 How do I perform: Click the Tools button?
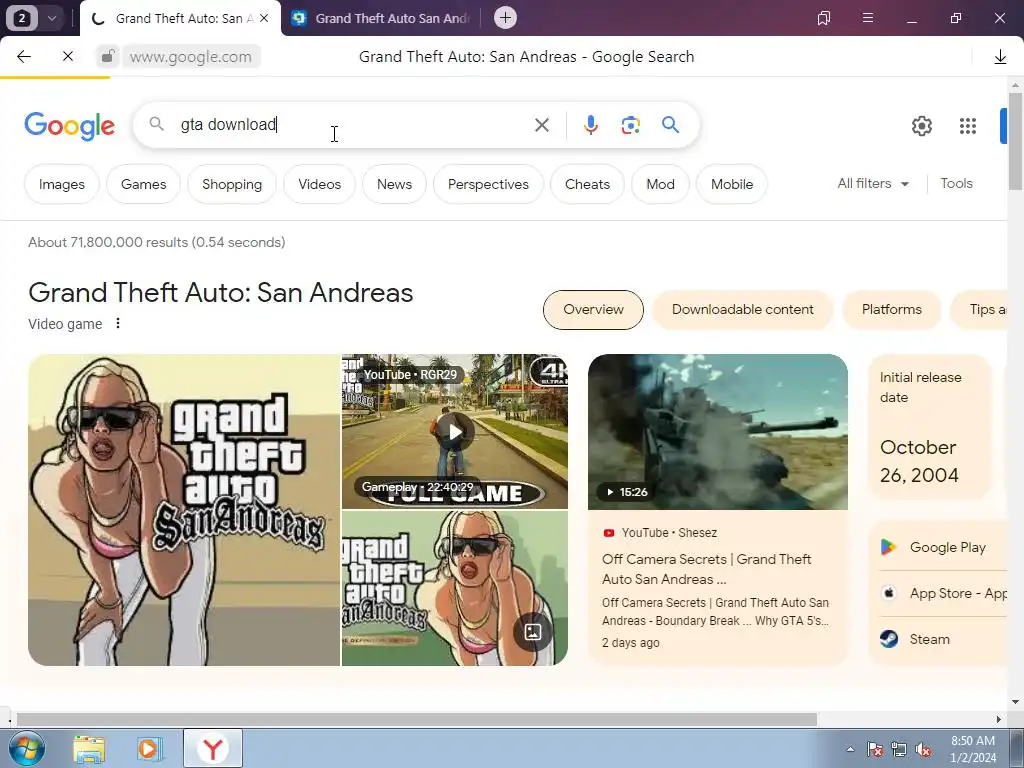(956, 184)
